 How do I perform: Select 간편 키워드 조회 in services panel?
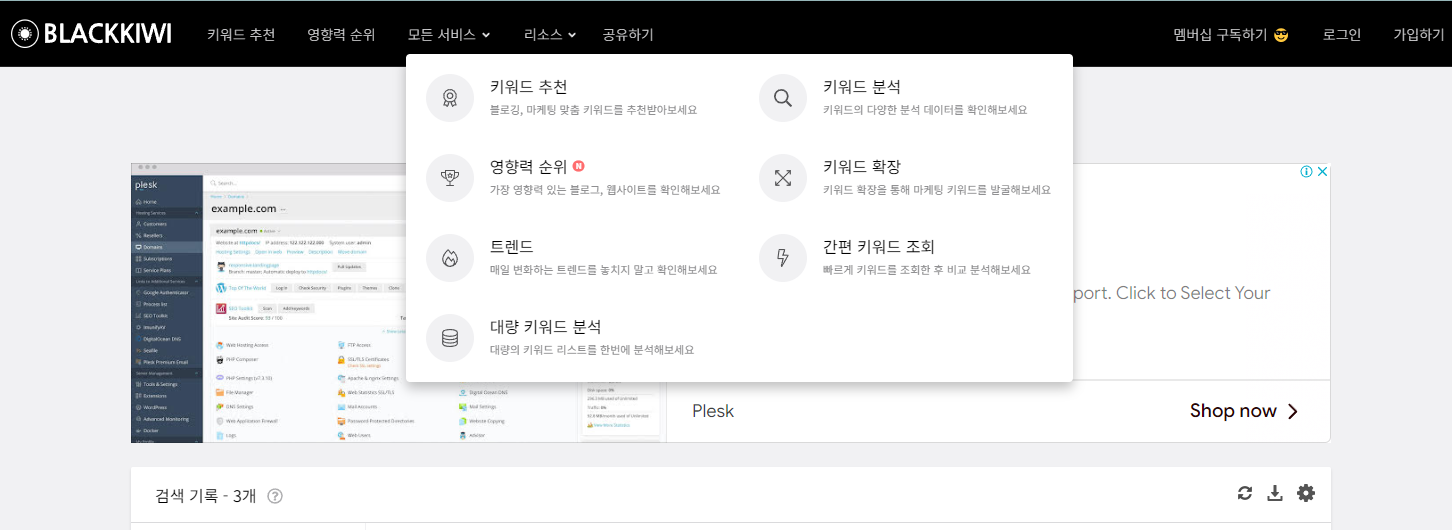click(879, 247)
